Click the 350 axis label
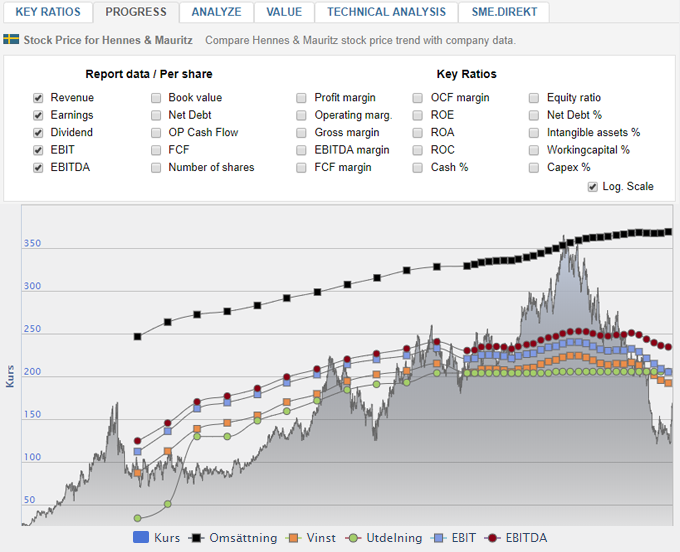680x552 pixels. coord(32,243)
